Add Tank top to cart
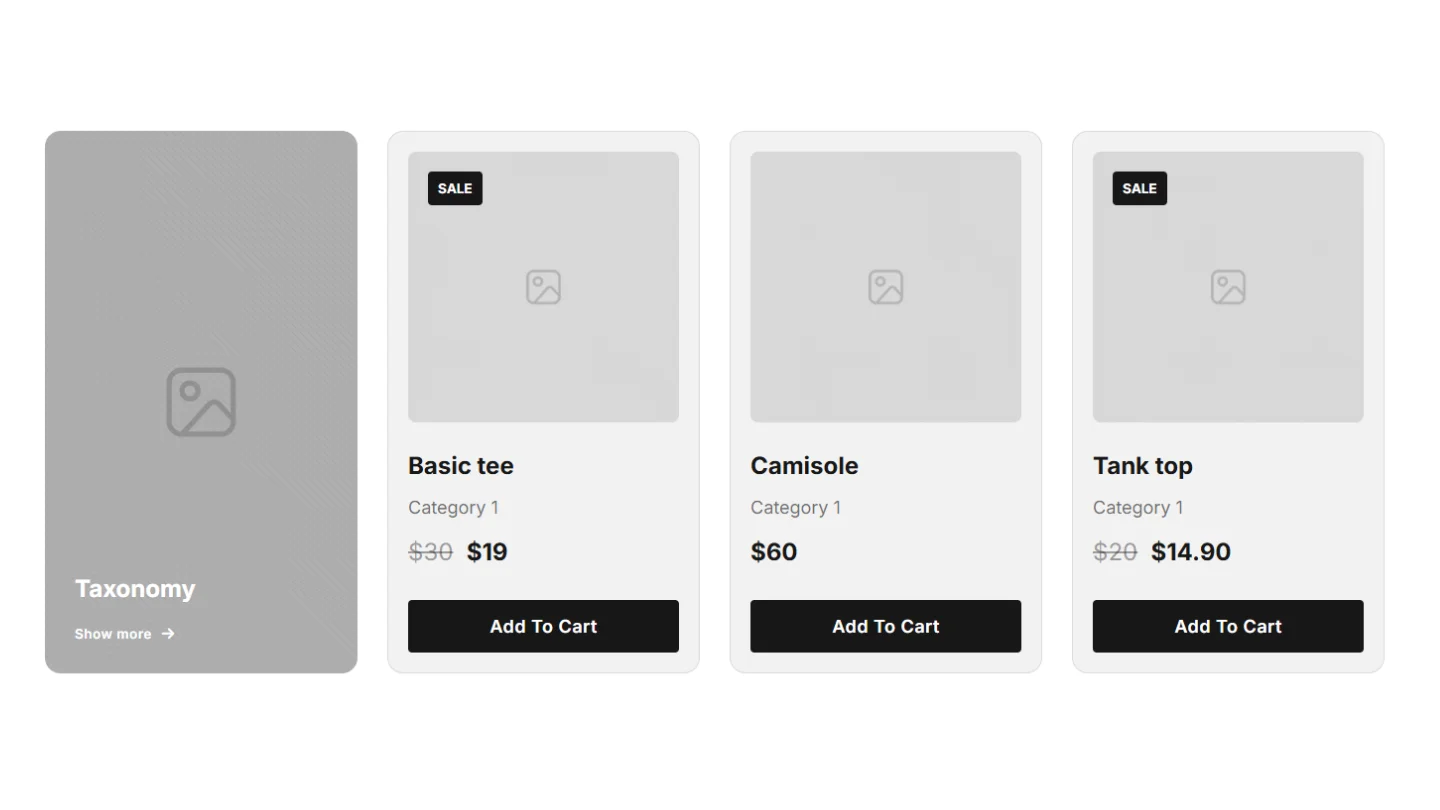The width and height of the screenshot is (1440, 810). click(x=1228, y=626)
